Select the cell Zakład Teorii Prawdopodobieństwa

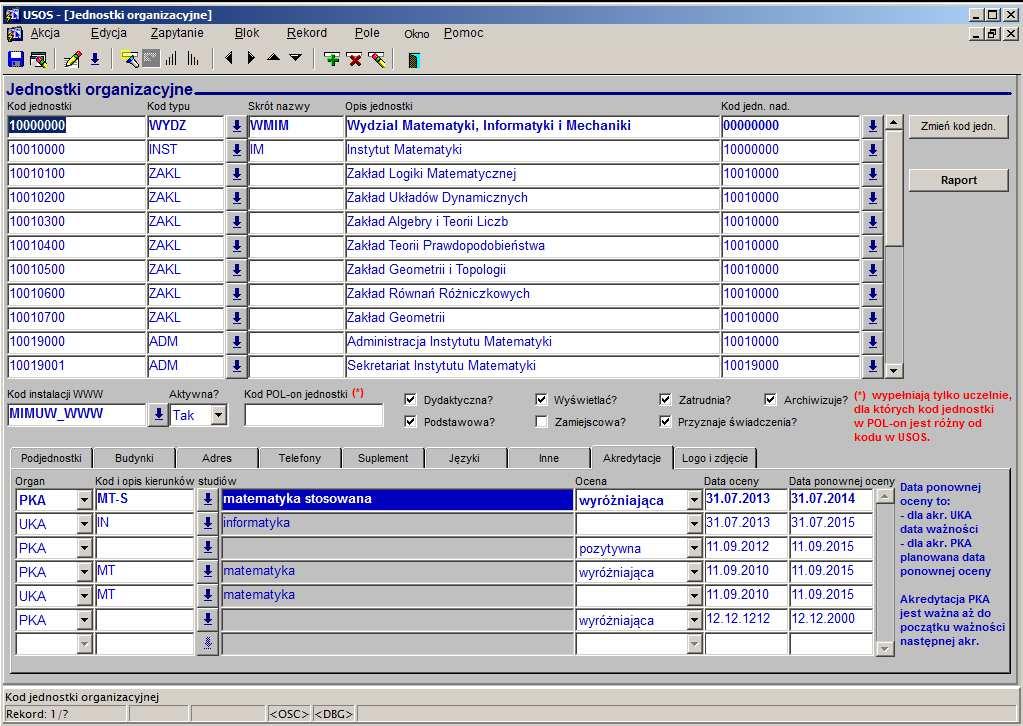(x=532, y=247)
